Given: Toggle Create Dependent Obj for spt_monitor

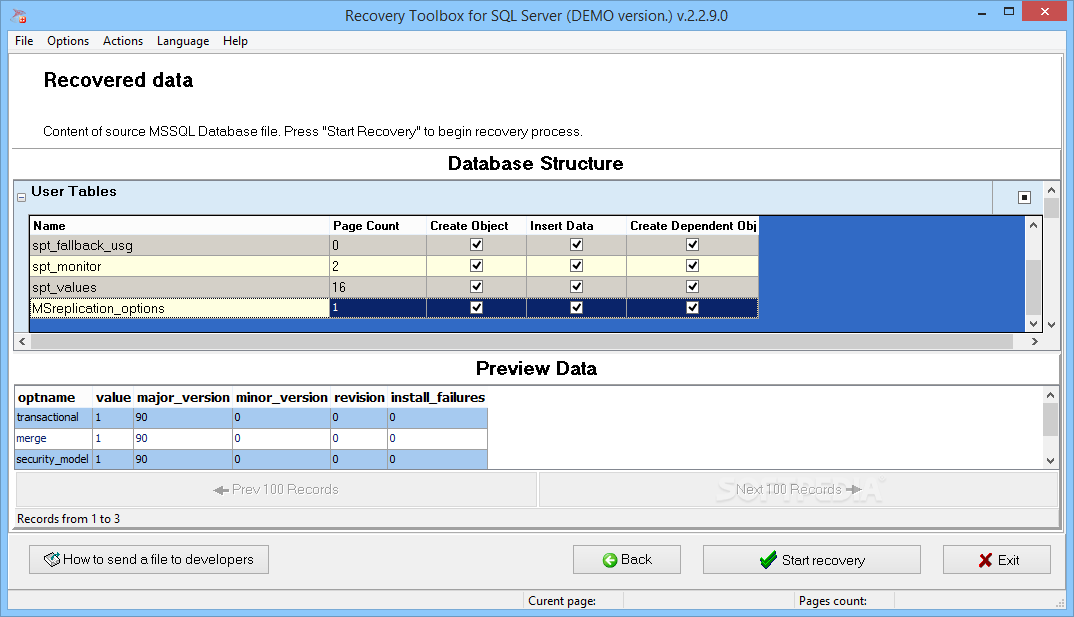Looking at the screenshot, I should pyautogui.click(x=692, y=266).
